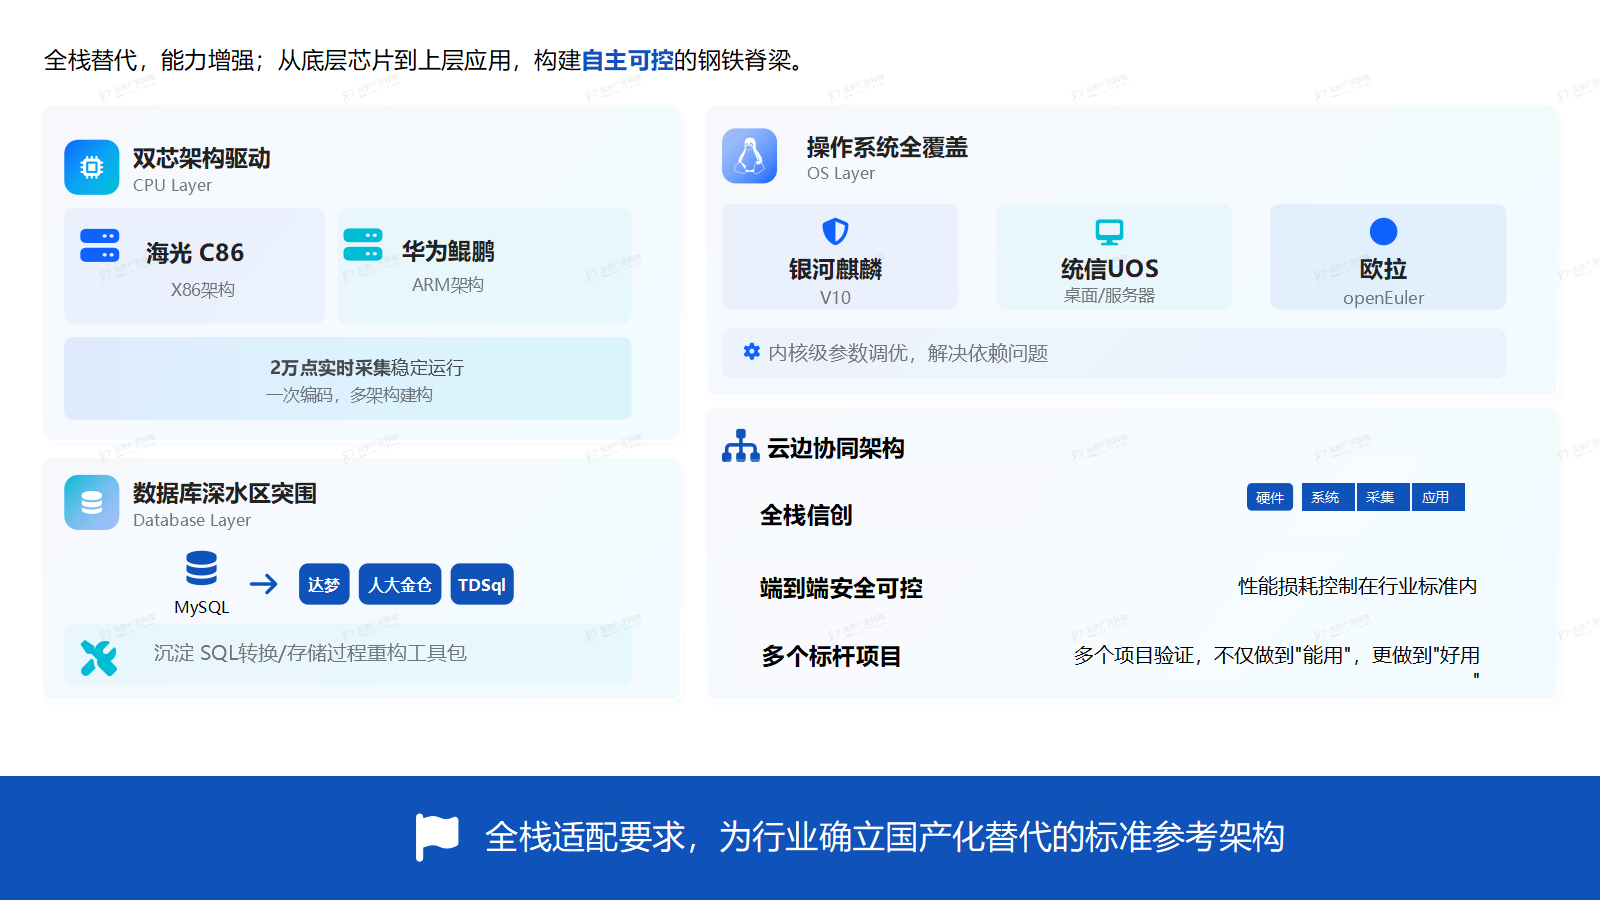Screen dimensions: 1600x900
Task: Click the network icon beside 云边协同架构
Action: 740,448
